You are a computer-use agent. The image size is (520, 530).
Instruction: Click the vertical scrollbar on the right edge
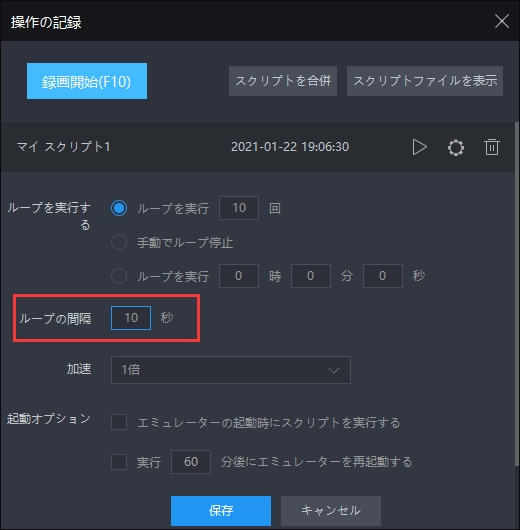(x=517, y=294)
